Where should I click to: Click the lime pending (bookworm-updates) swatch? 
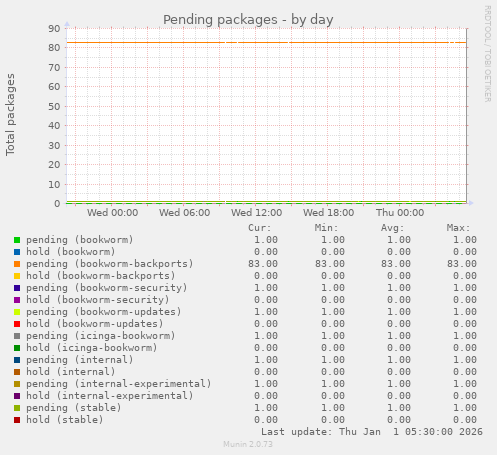coord(17,312)
